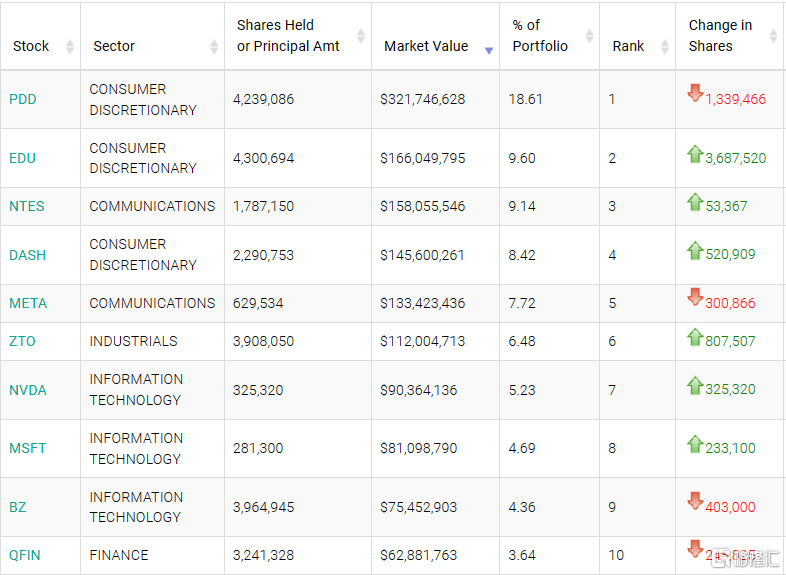The image size is (786, 575).
Task: Click the sort arrows in Sector column
Action: coord(214,47)
